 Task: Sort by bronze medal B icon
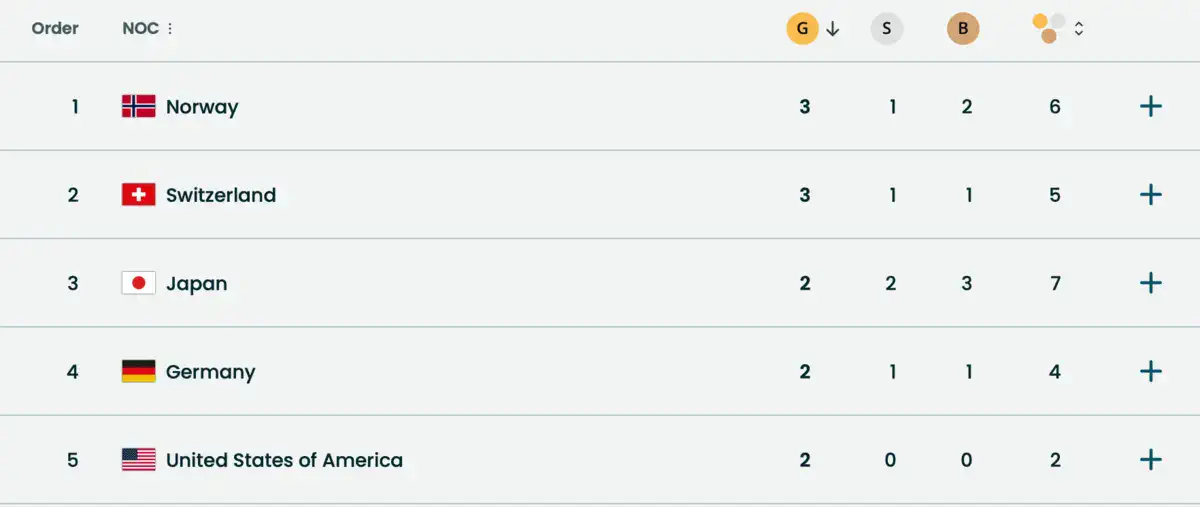(963, 29)
